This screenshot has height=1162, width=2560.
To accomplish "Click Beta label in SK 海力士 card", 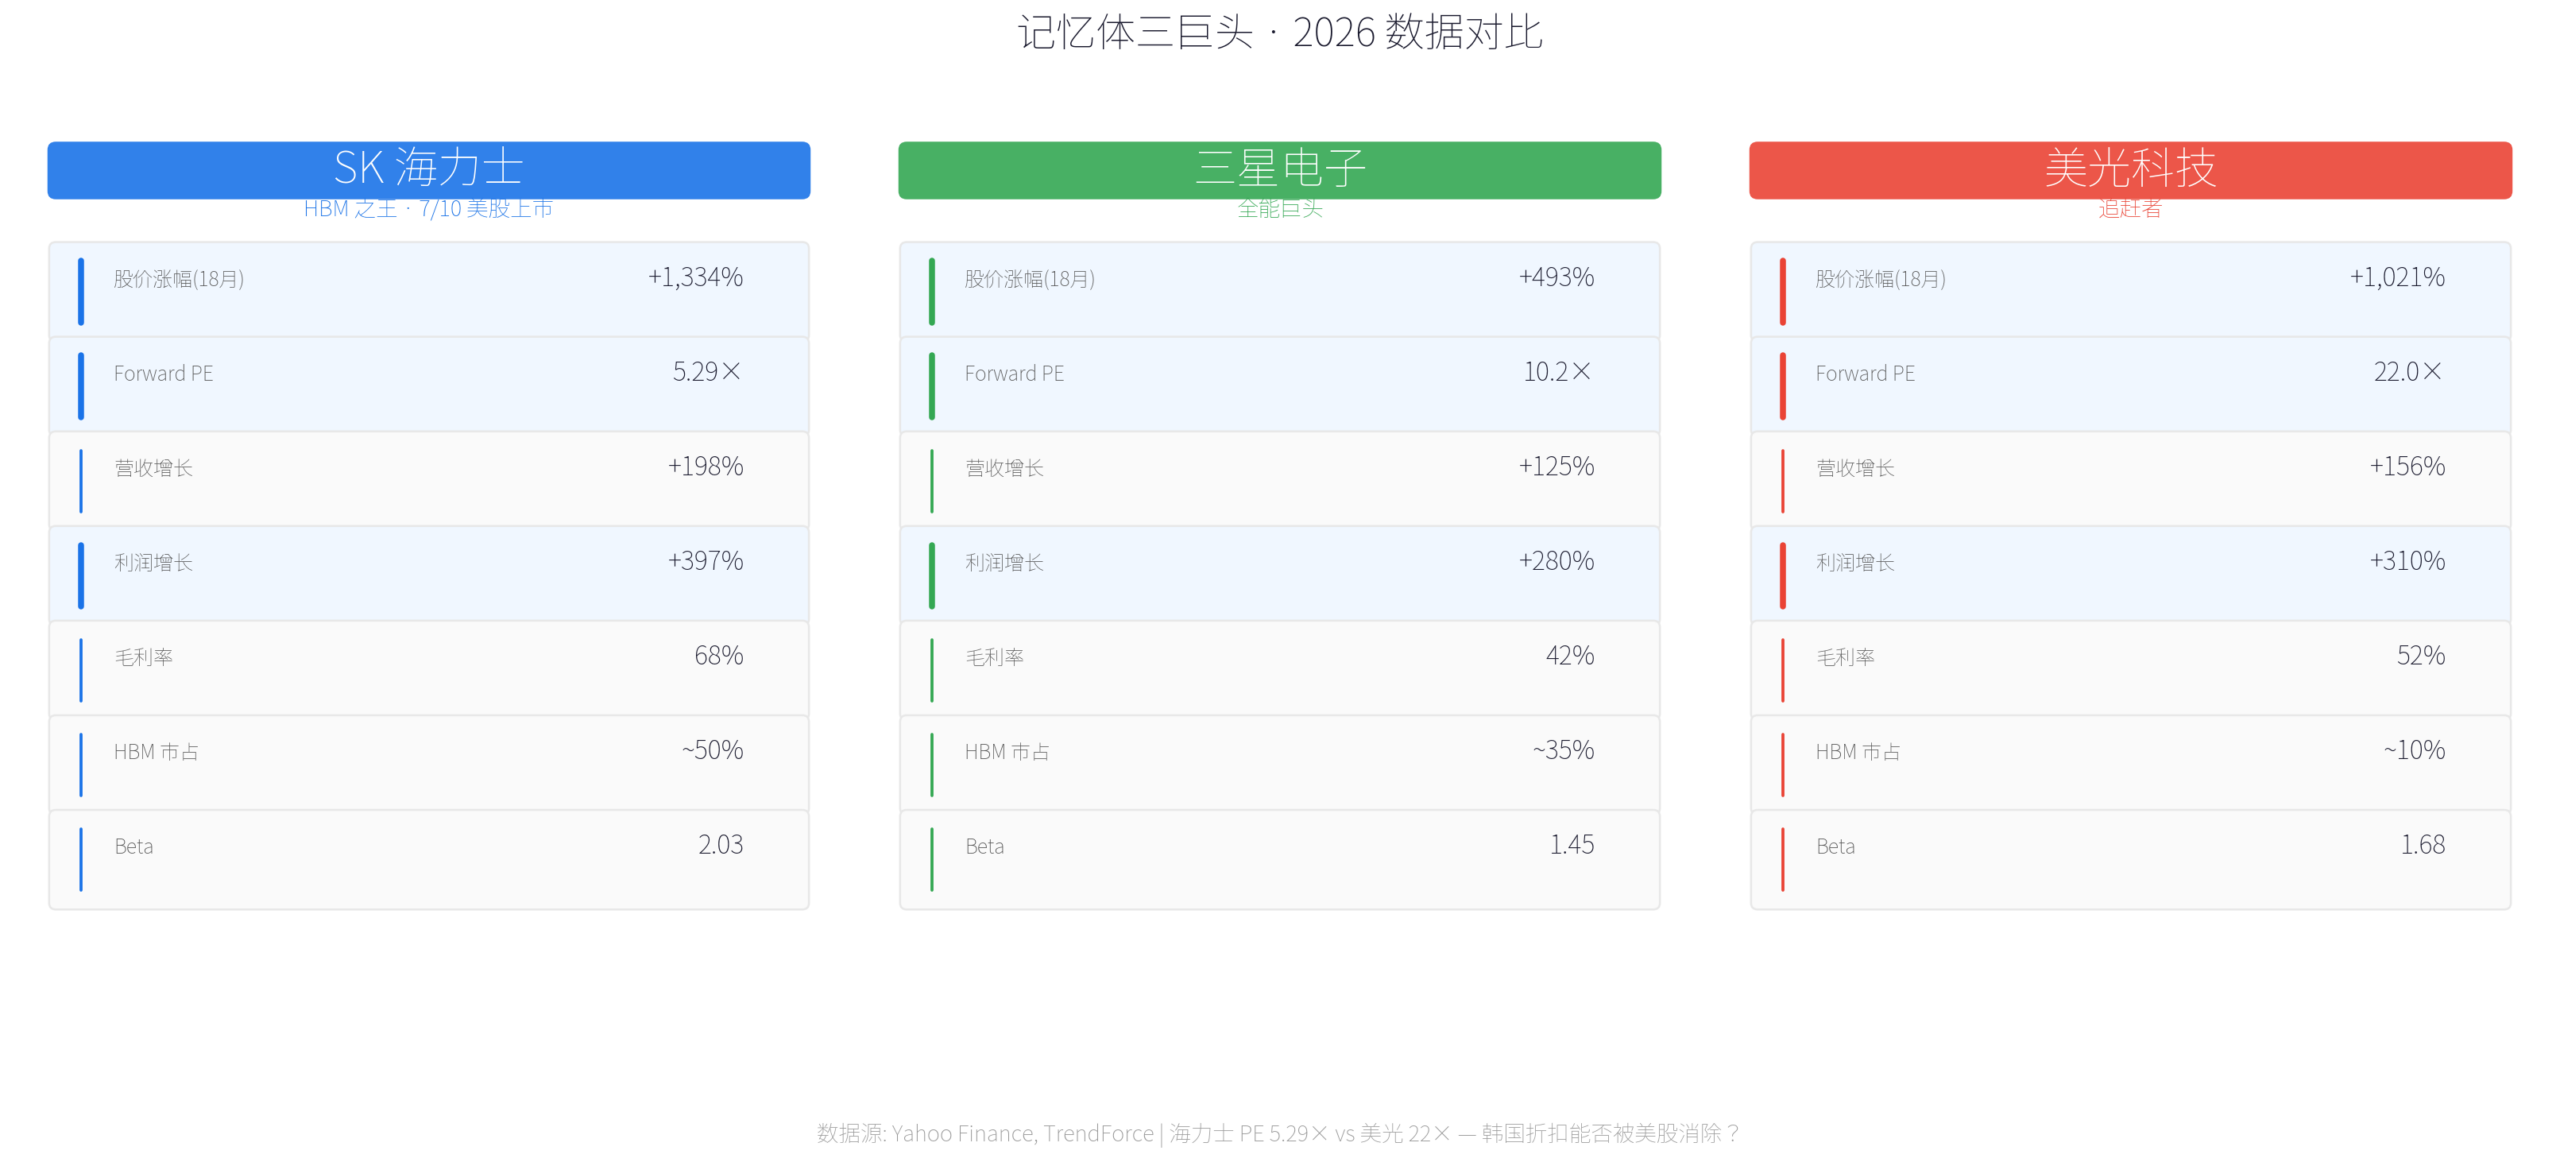I will point(133,847).
